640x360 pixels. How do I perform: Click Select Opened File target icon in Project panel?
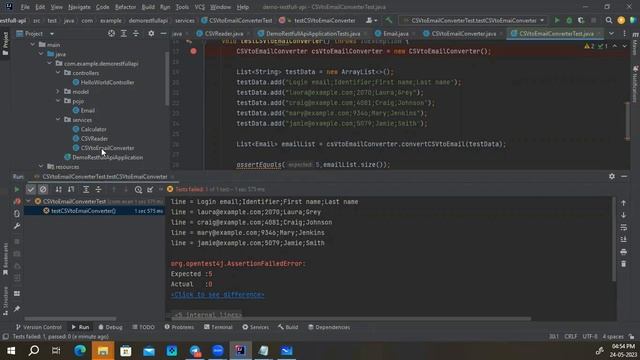pos(111,33)
